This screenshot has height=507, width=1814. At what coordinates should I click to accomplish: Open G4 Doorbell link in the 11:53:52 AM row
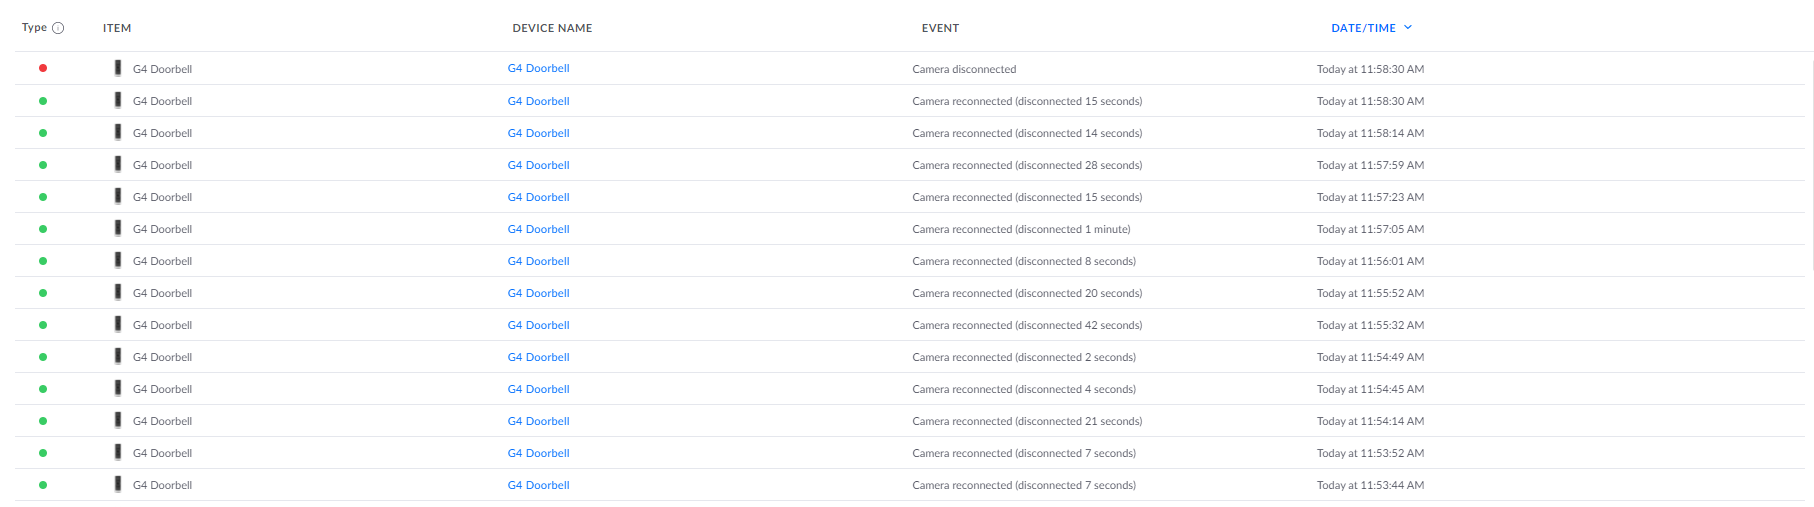538,453
